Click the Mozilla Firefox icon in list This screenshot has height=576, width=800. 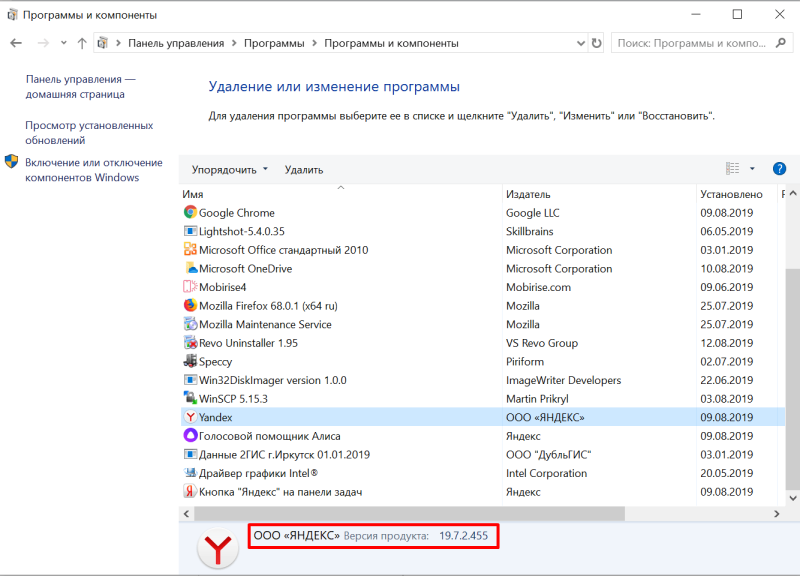point(190,305)
